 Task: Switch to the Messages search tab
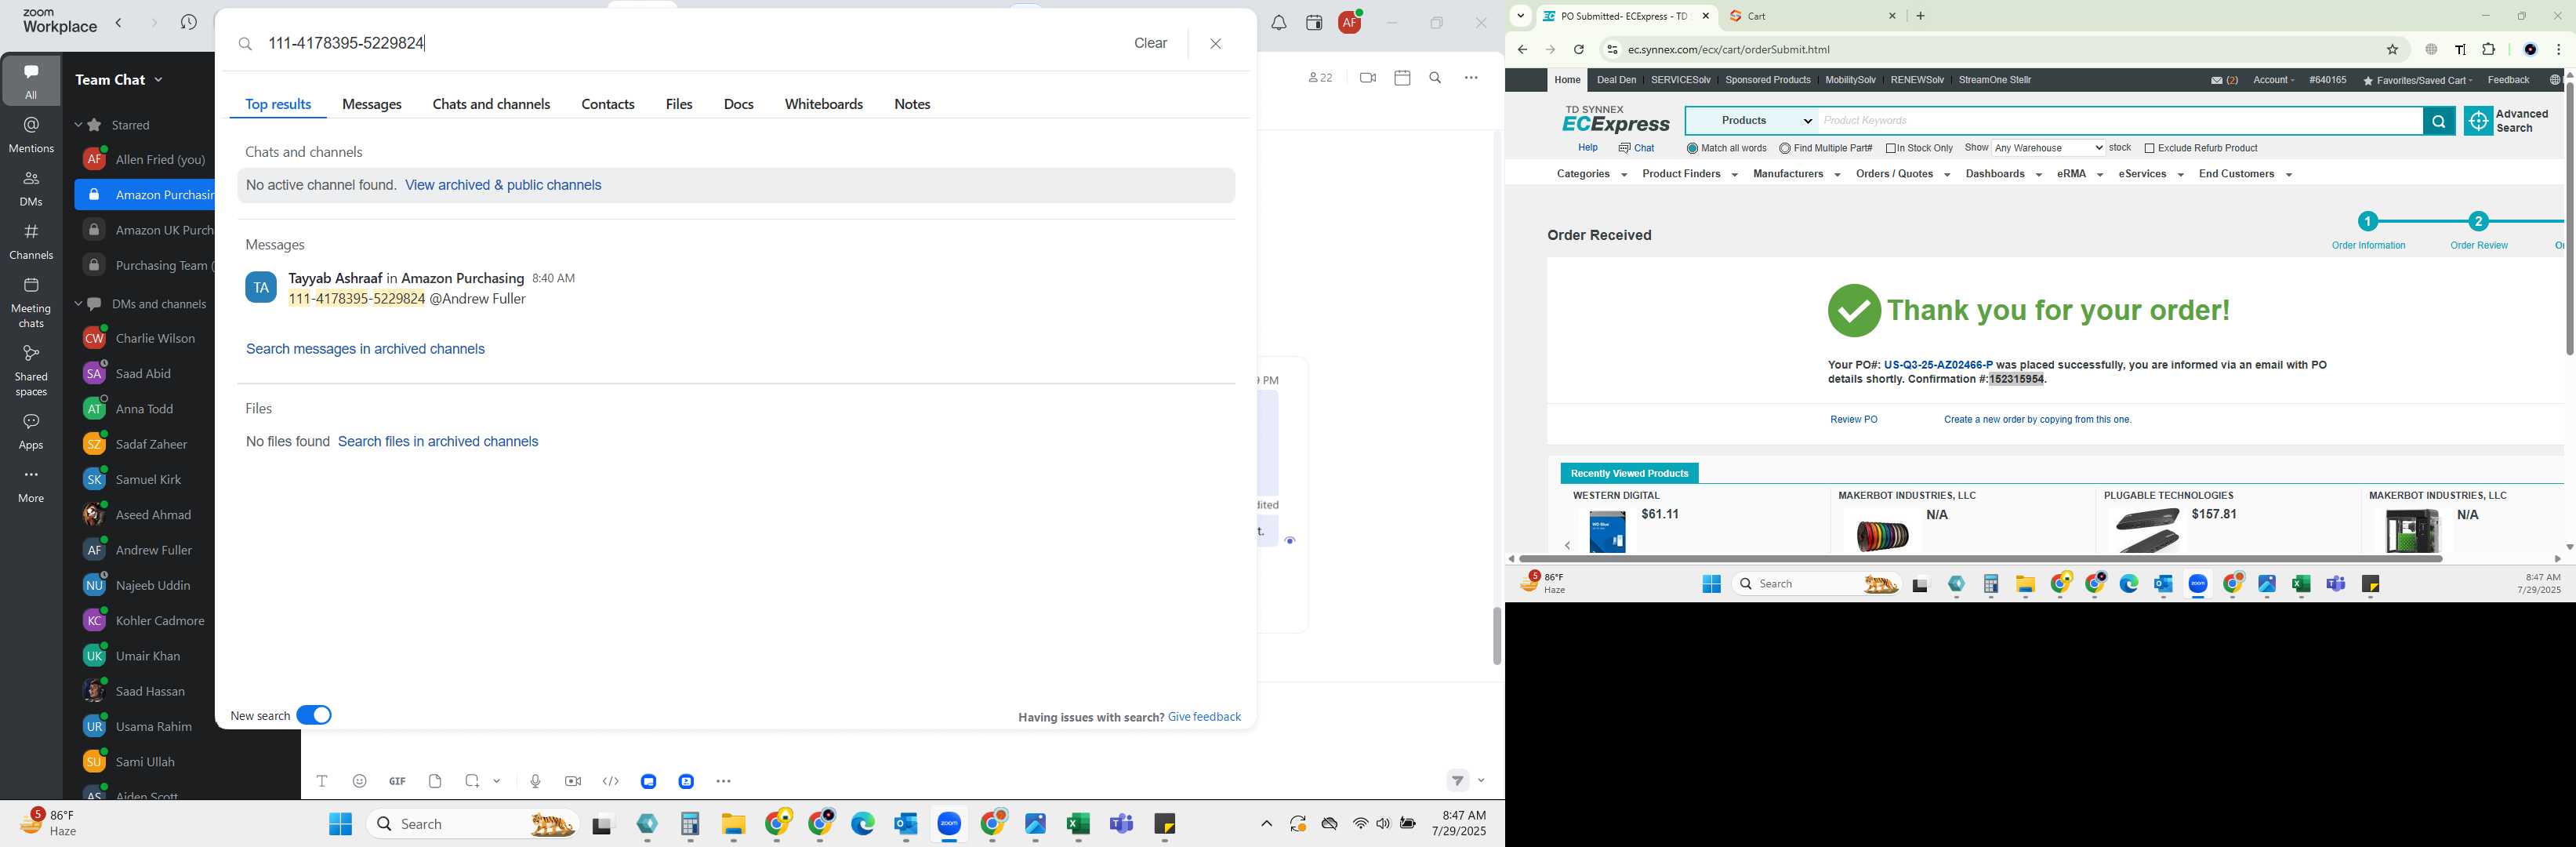tap(372, 105)
